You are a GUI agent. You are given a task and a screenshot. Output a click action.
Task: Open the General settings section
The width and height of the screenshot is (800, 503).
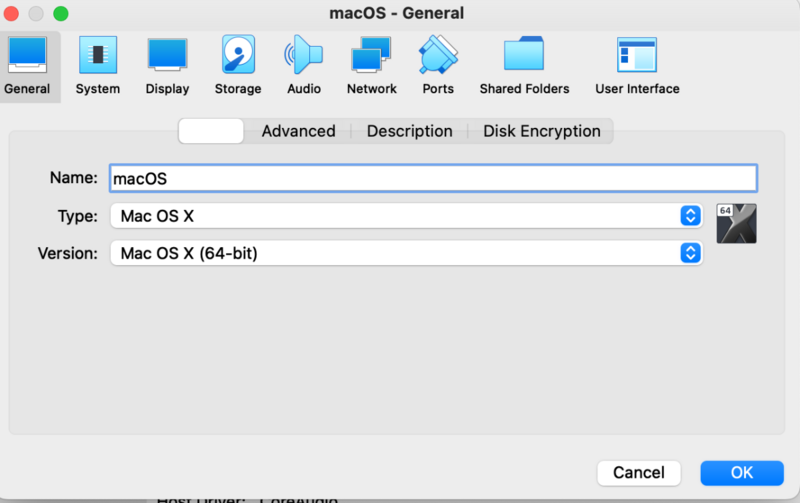(x=28, y=66)
